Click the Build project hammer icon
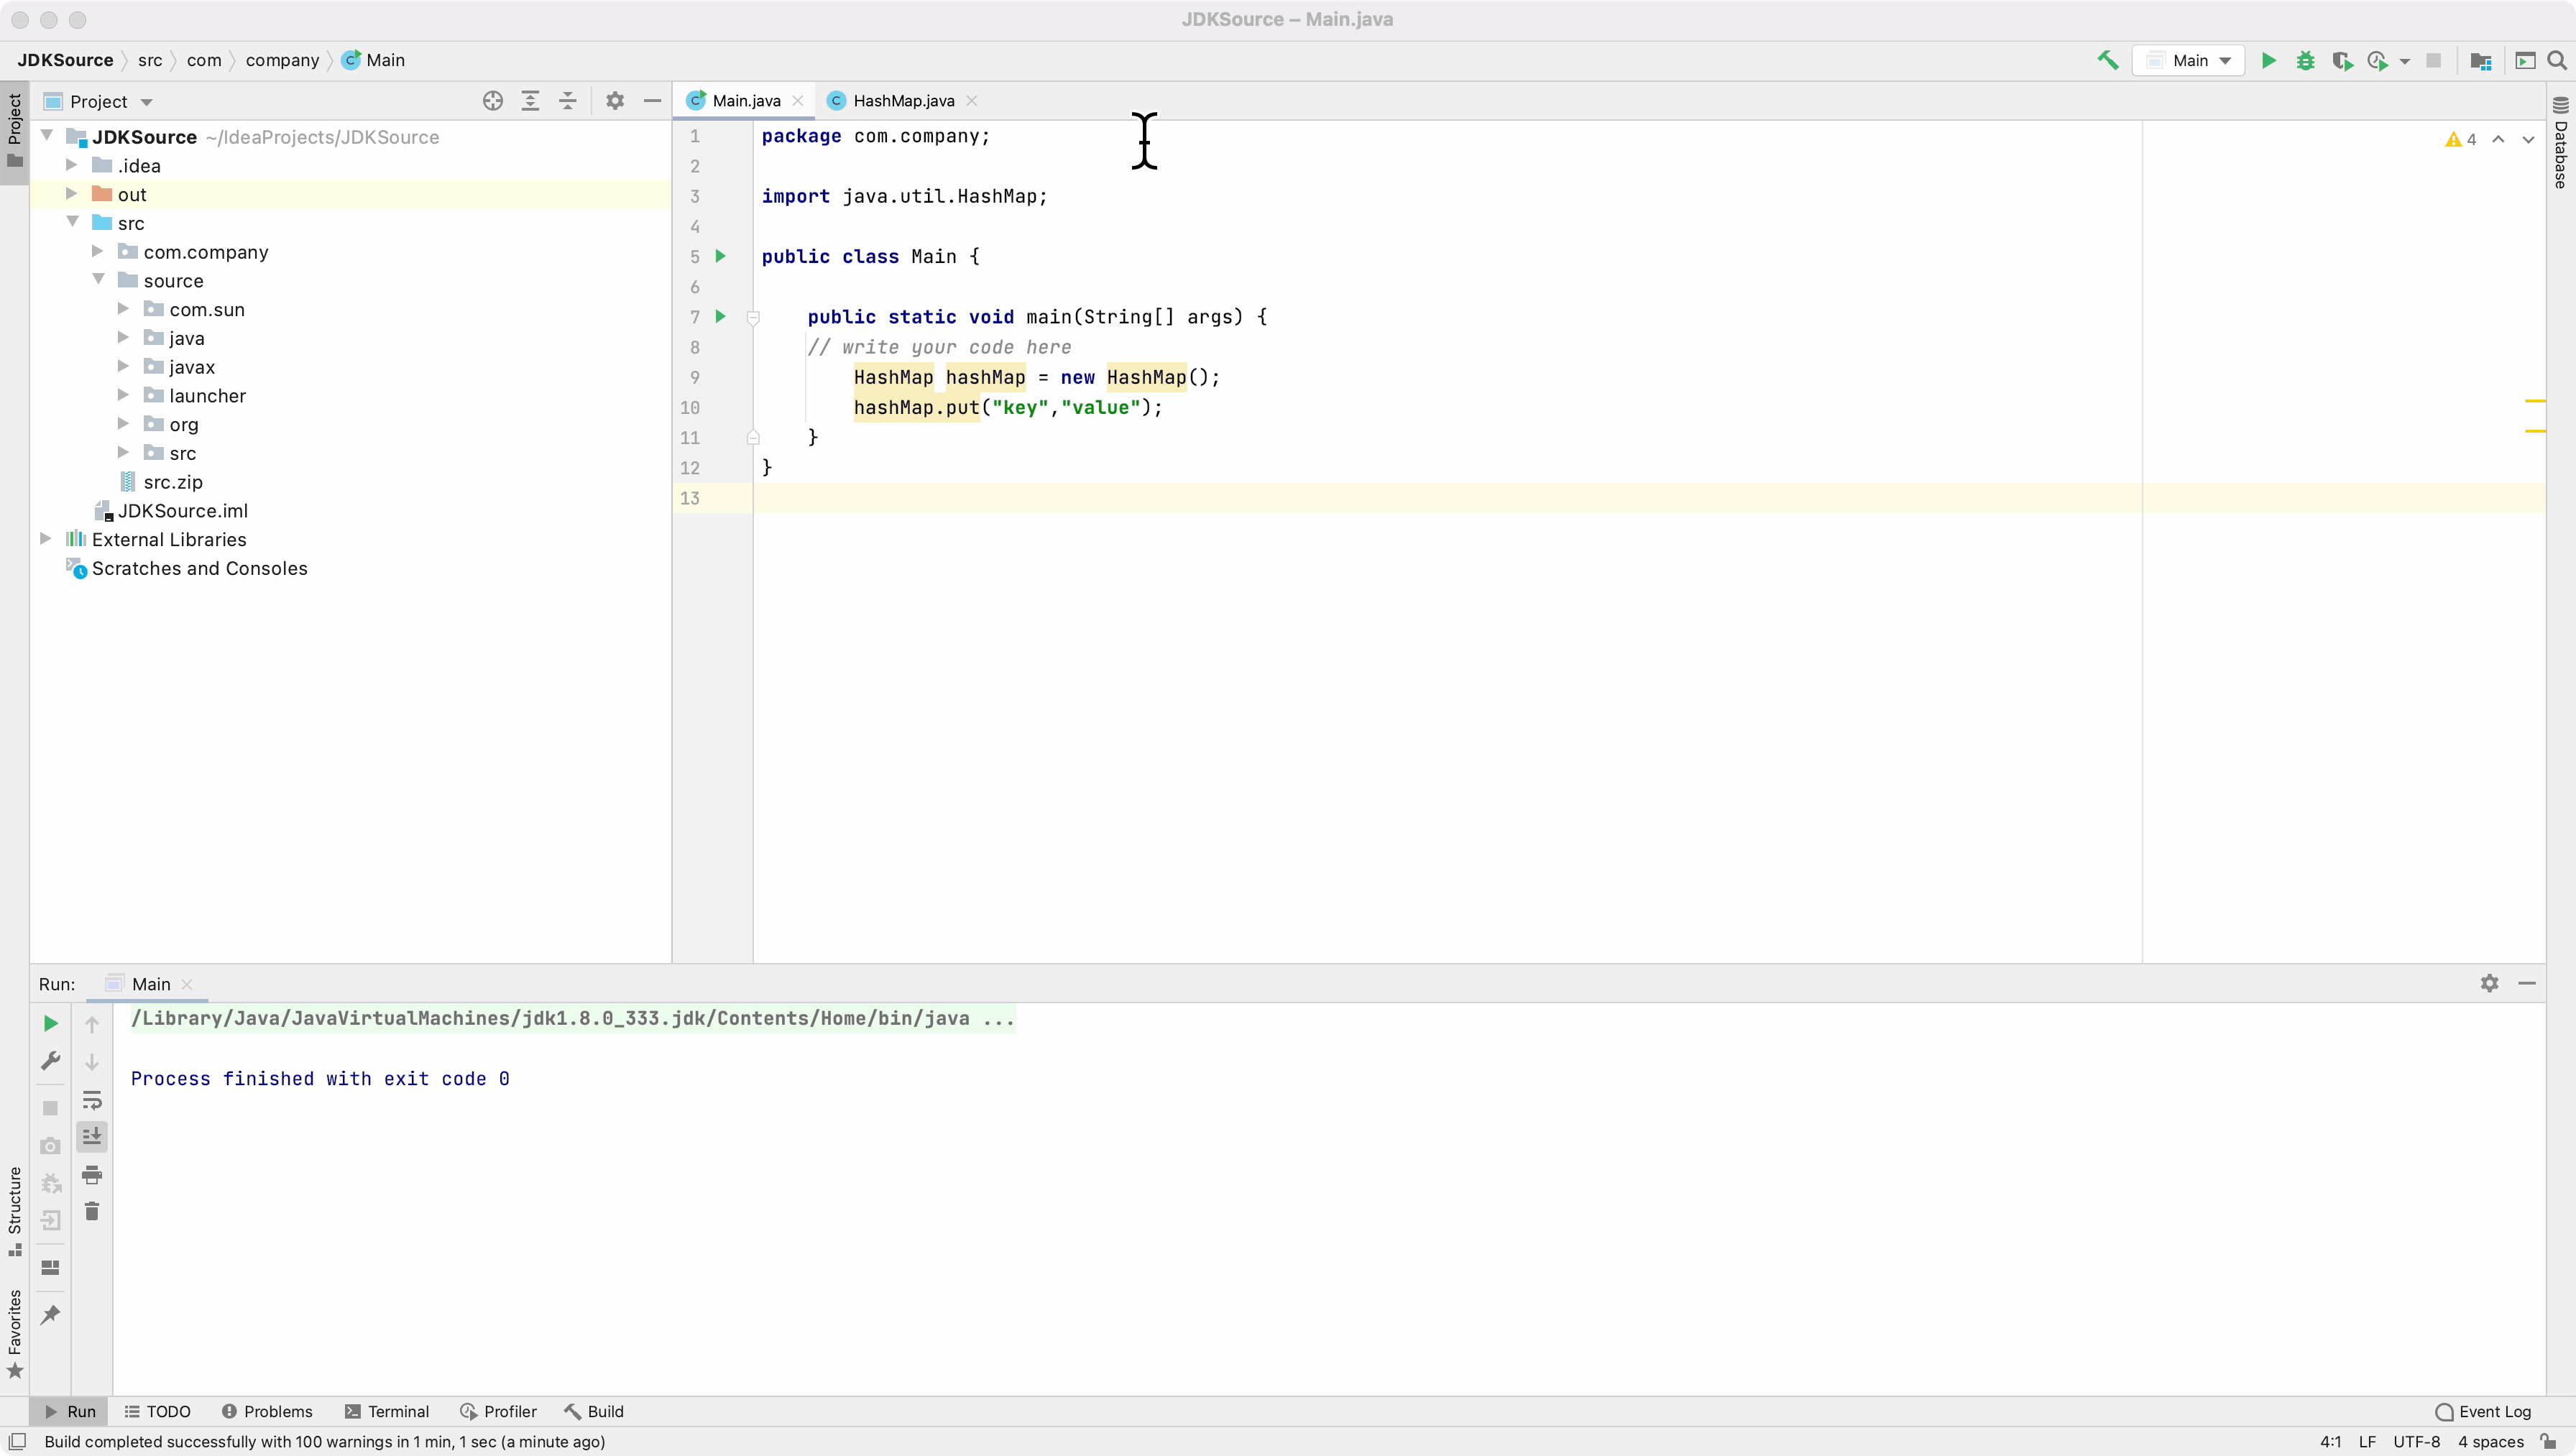Viewport: 2576px width, 1456px height. (x=2107, y=60)
